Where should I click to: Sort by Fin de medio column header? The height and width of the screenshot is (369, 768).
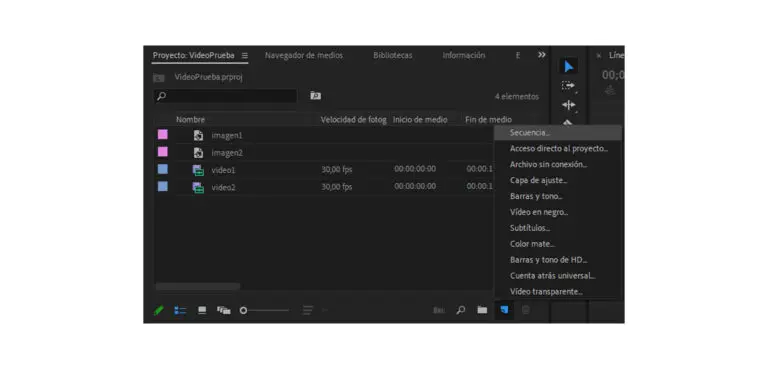(x=488, y=120)
